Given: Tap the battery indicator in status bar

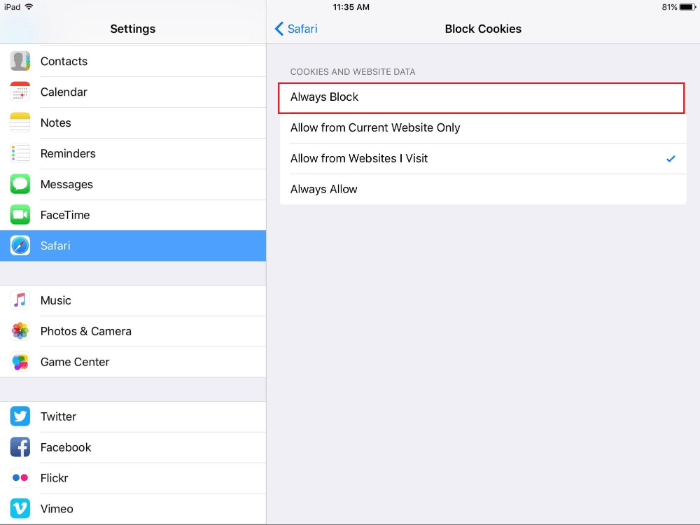Looking at the screenshot, I should click(688, 7).
